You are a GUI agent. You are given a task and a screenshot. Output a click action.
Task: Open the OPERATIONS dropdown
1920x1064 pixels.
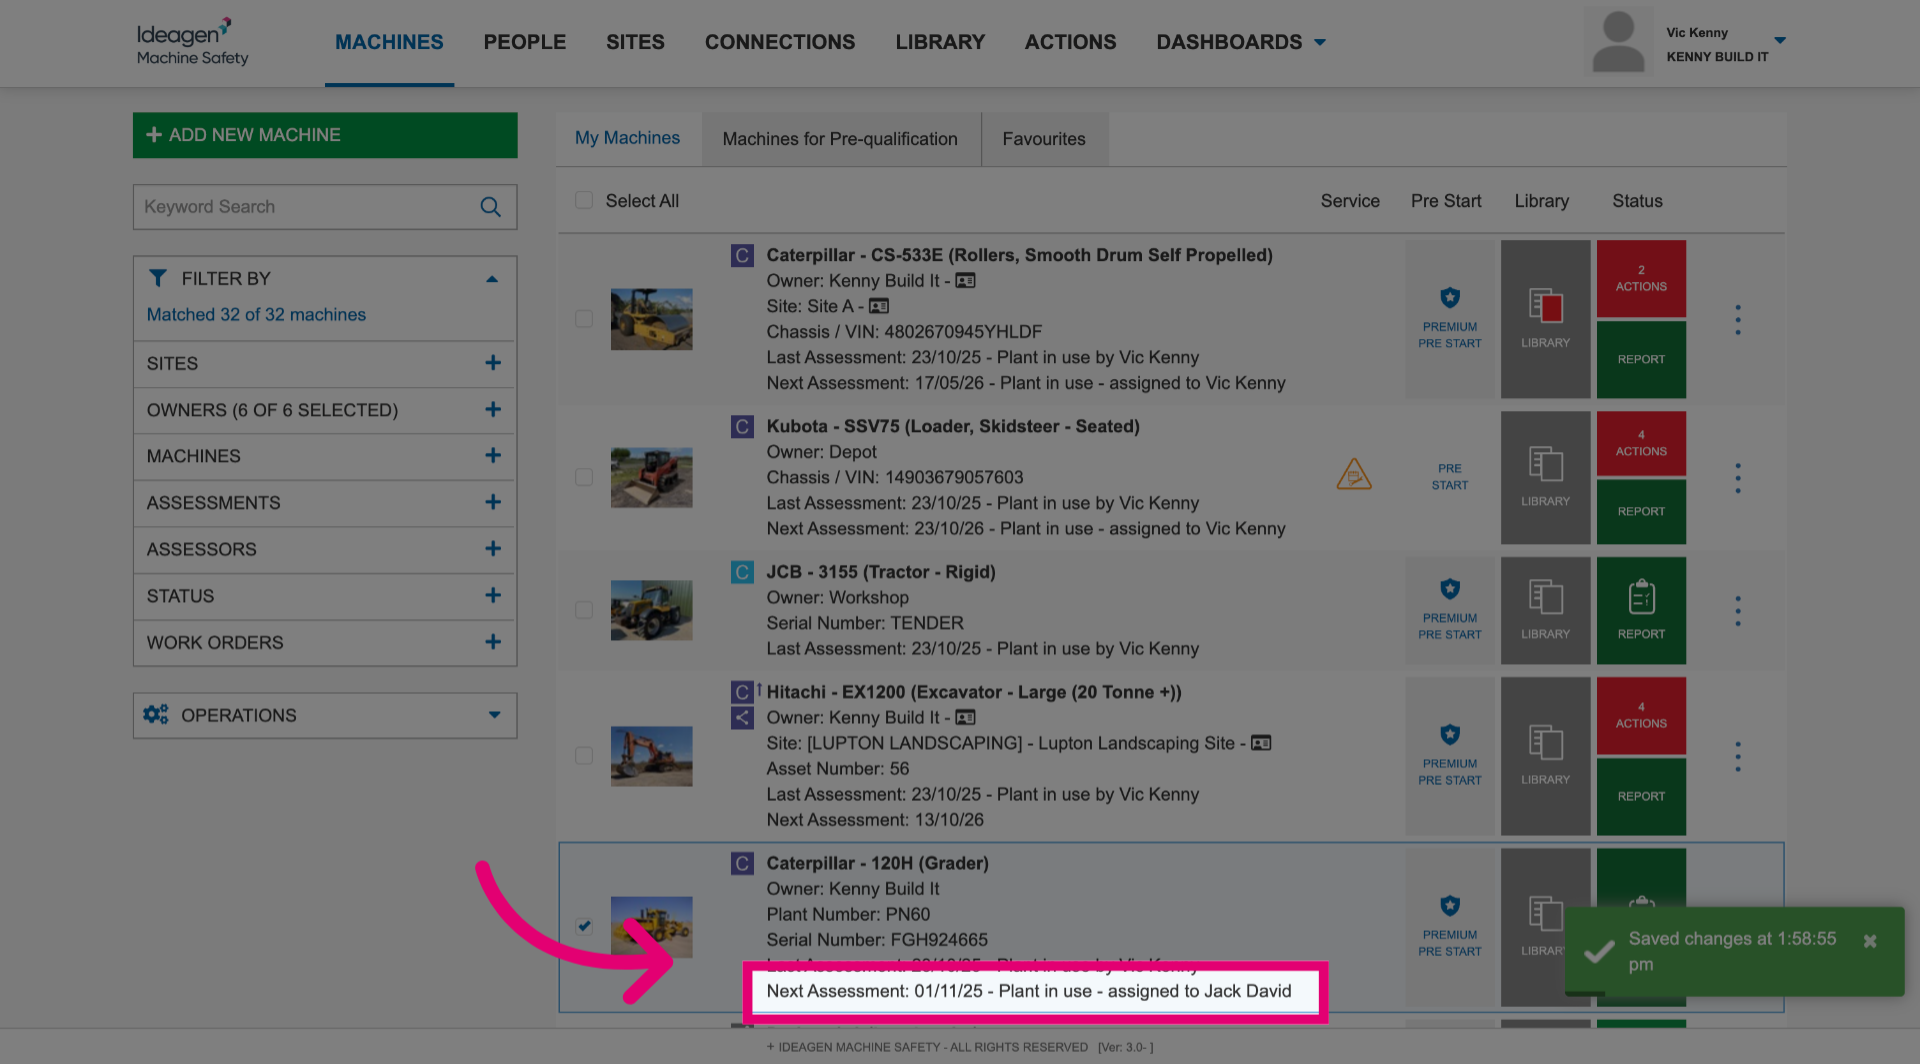click(x=325, y=716)
